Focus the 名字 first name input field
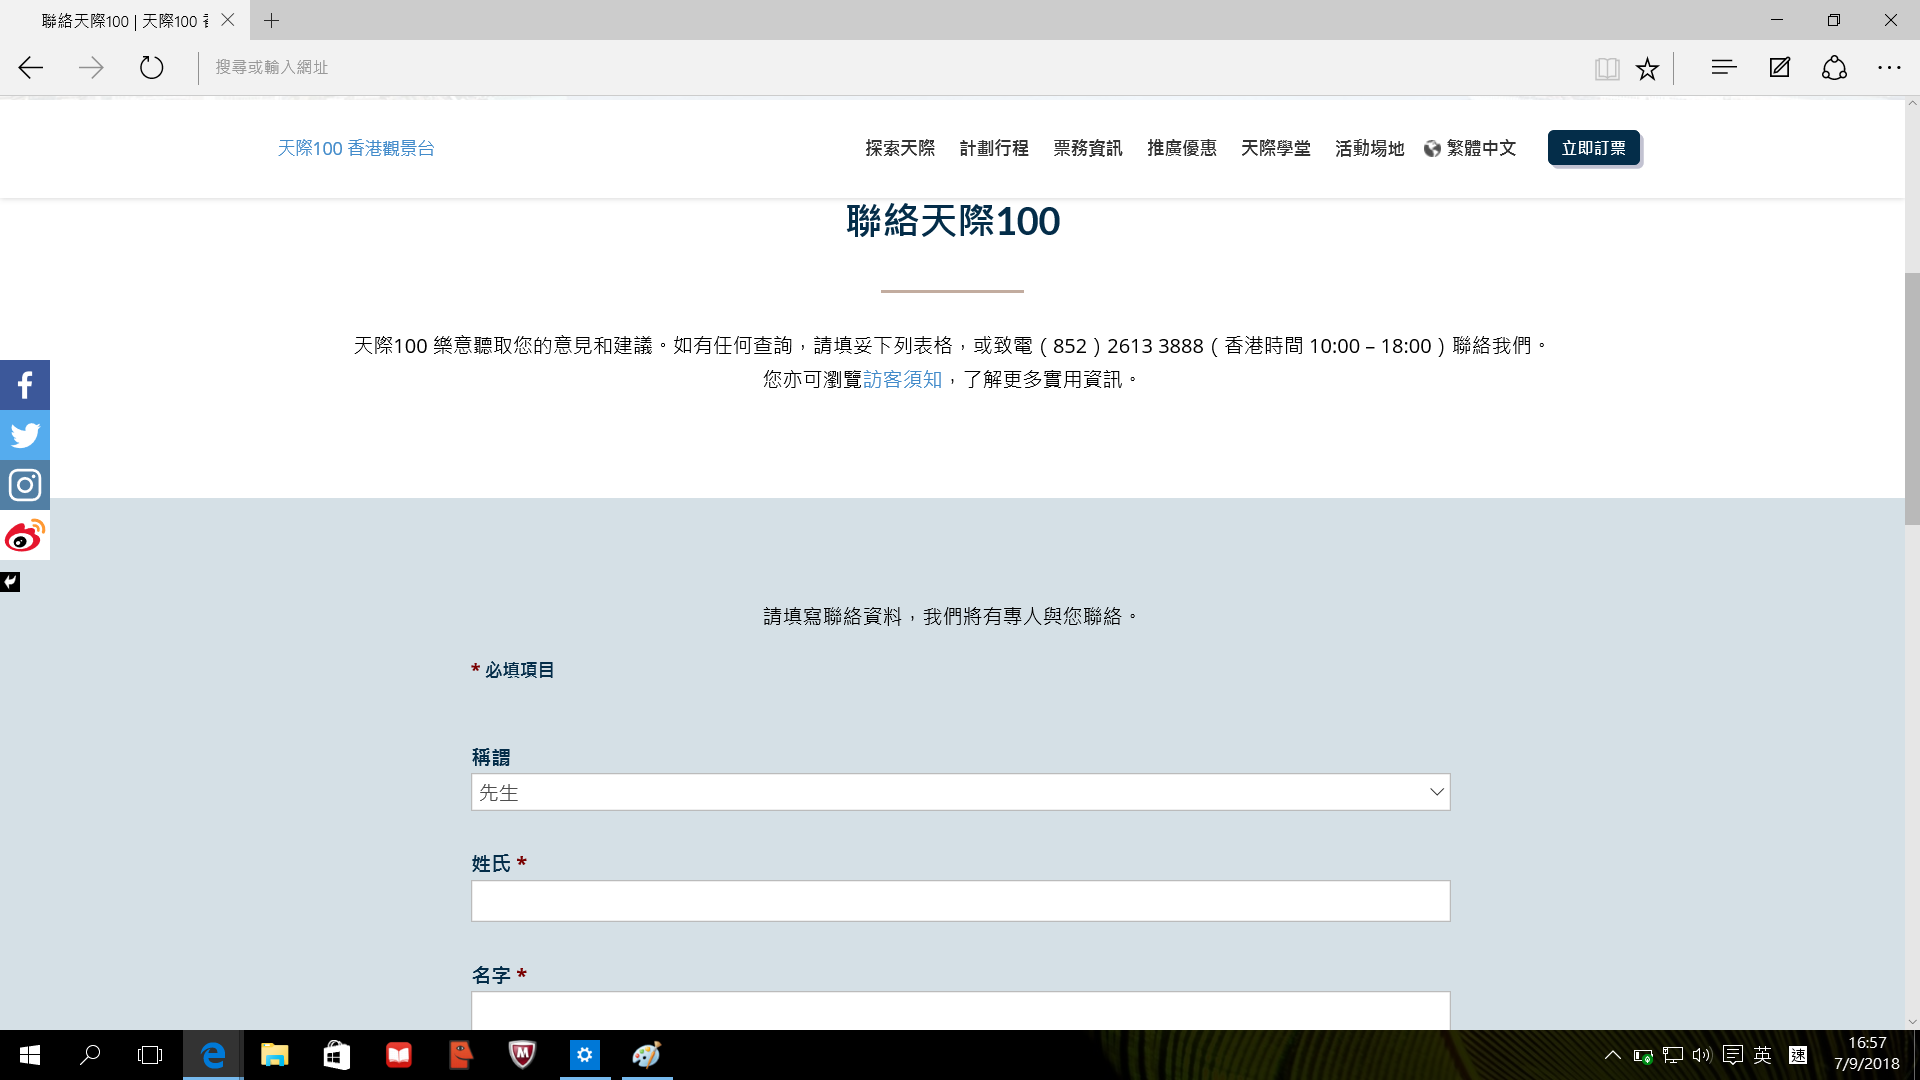The width and height of the screenshot is (1920, 1080). (960, 1010)
